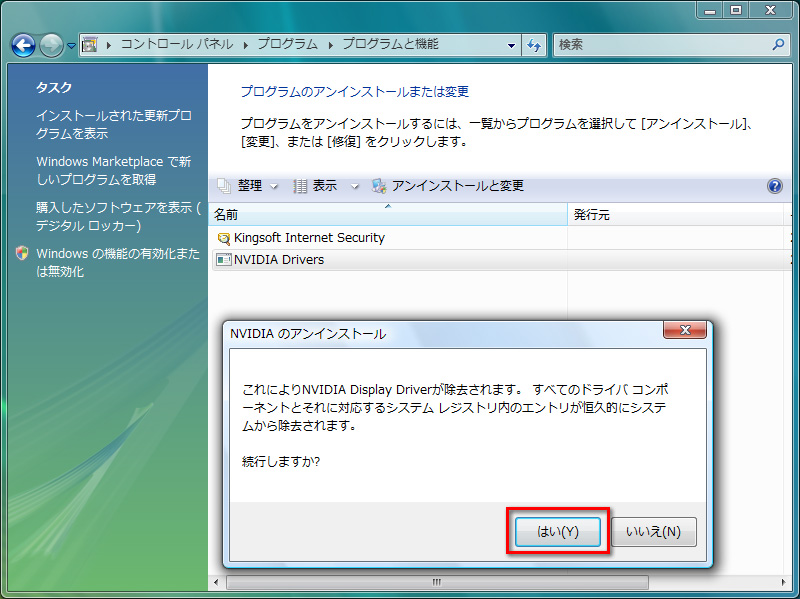Viewport: 800px width, 599px height.
Task: Open インストールされた更新プログラムを表示 link
Action: tap(114, 124)
